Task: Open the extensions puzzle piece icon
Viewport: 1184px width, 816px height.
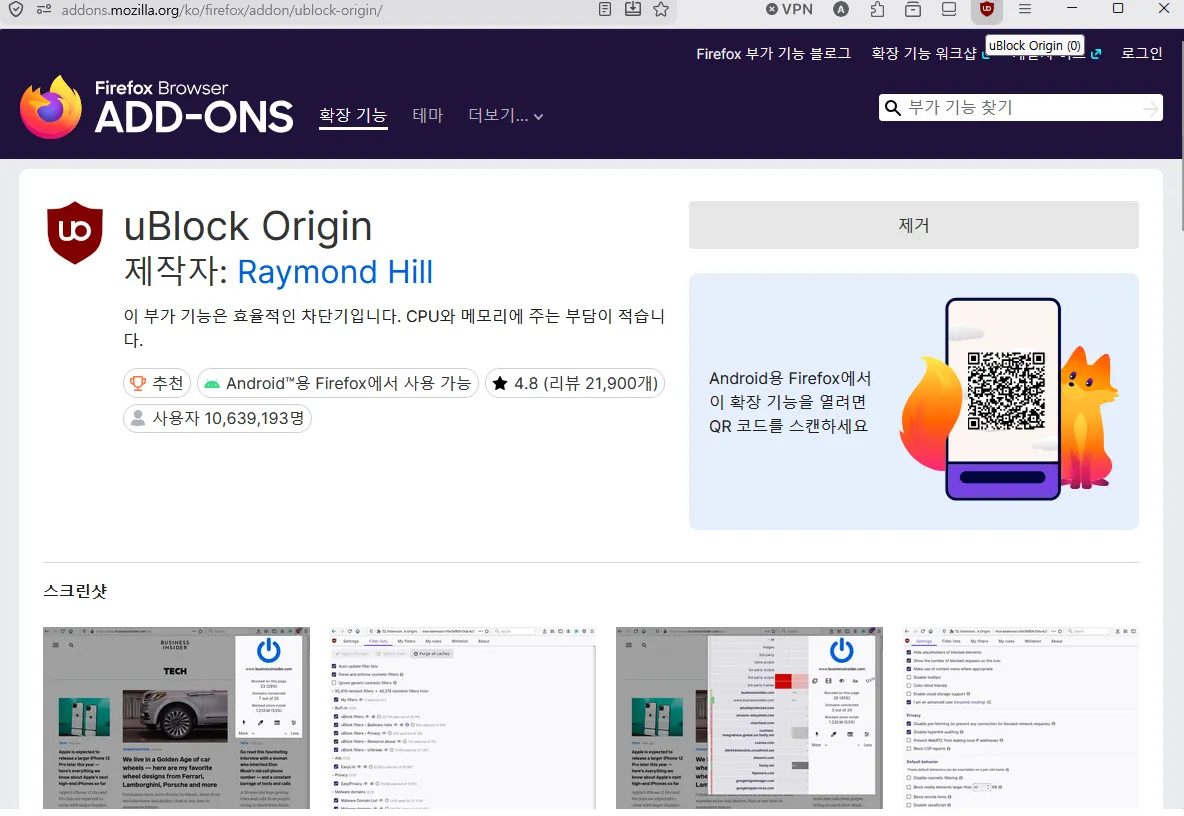Action: (877, 9)
